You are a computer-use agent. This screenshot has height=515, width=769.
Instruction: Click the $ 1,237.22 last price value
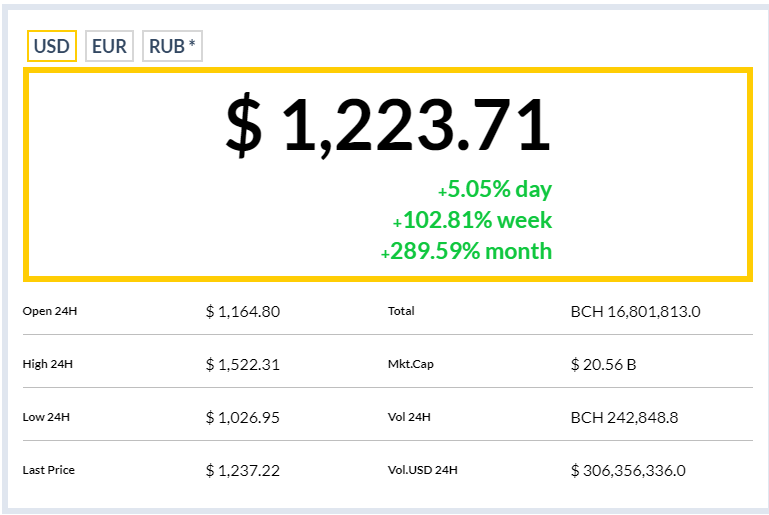point(243,470)
